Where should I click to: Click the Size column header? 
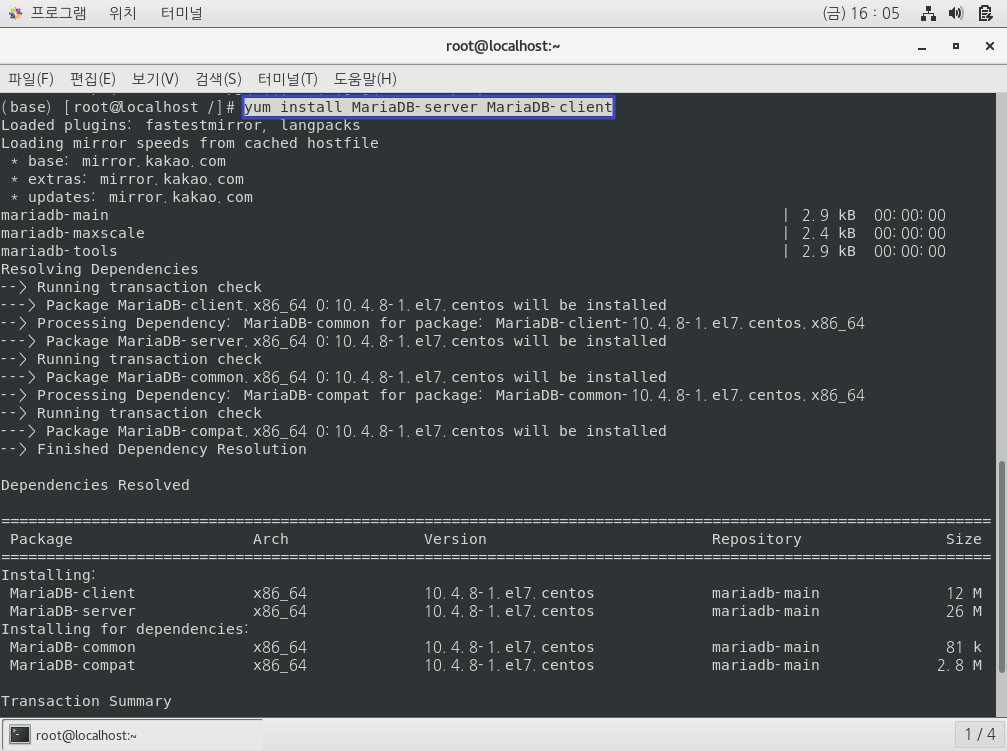click(x=963, y=539)
